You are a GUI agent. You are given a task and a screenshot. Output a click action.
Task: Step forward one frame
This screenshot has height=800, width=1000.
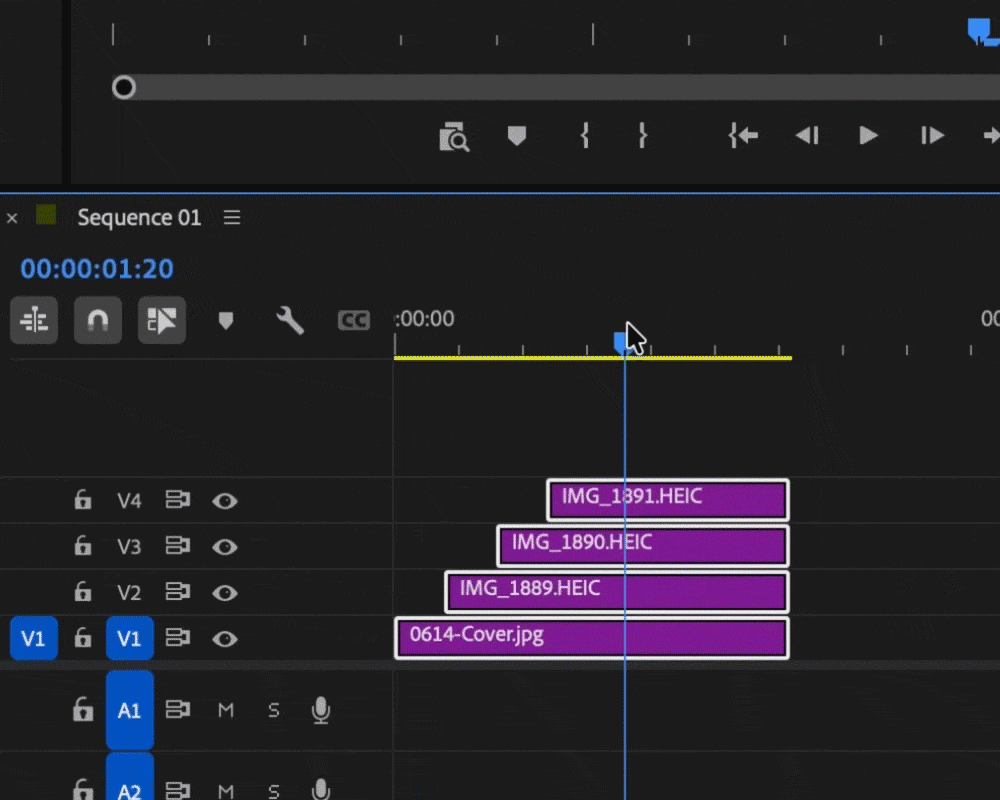coord(932,135)
